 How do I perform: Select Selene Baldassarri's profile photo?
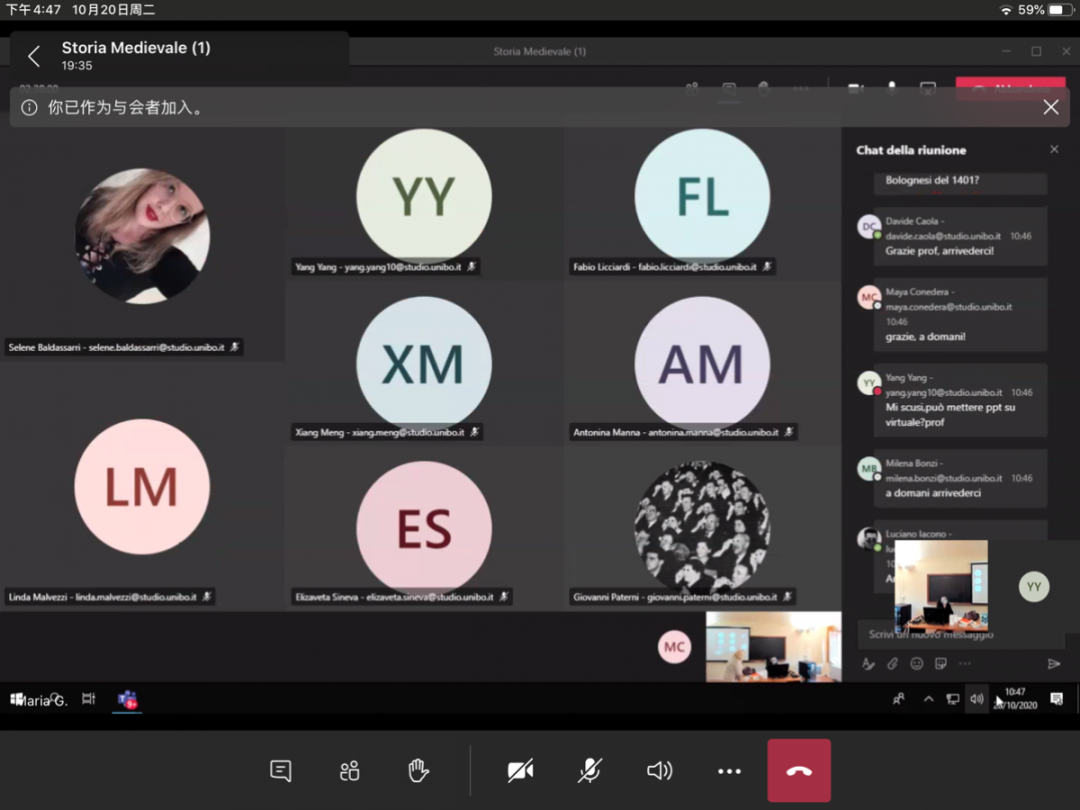point(142,236)
